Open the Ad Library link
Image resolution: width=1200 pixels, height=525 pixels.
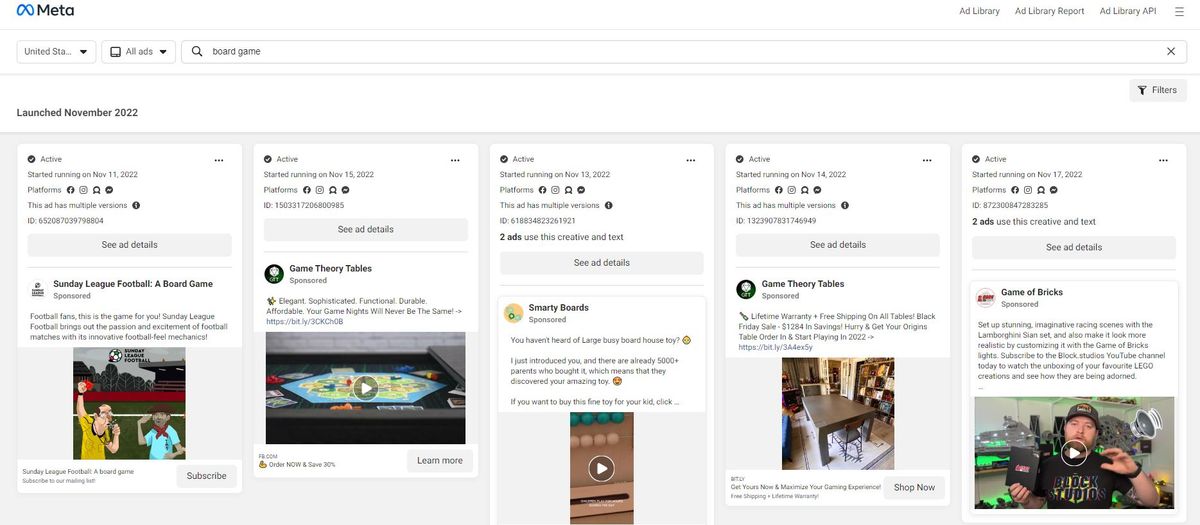979,11
